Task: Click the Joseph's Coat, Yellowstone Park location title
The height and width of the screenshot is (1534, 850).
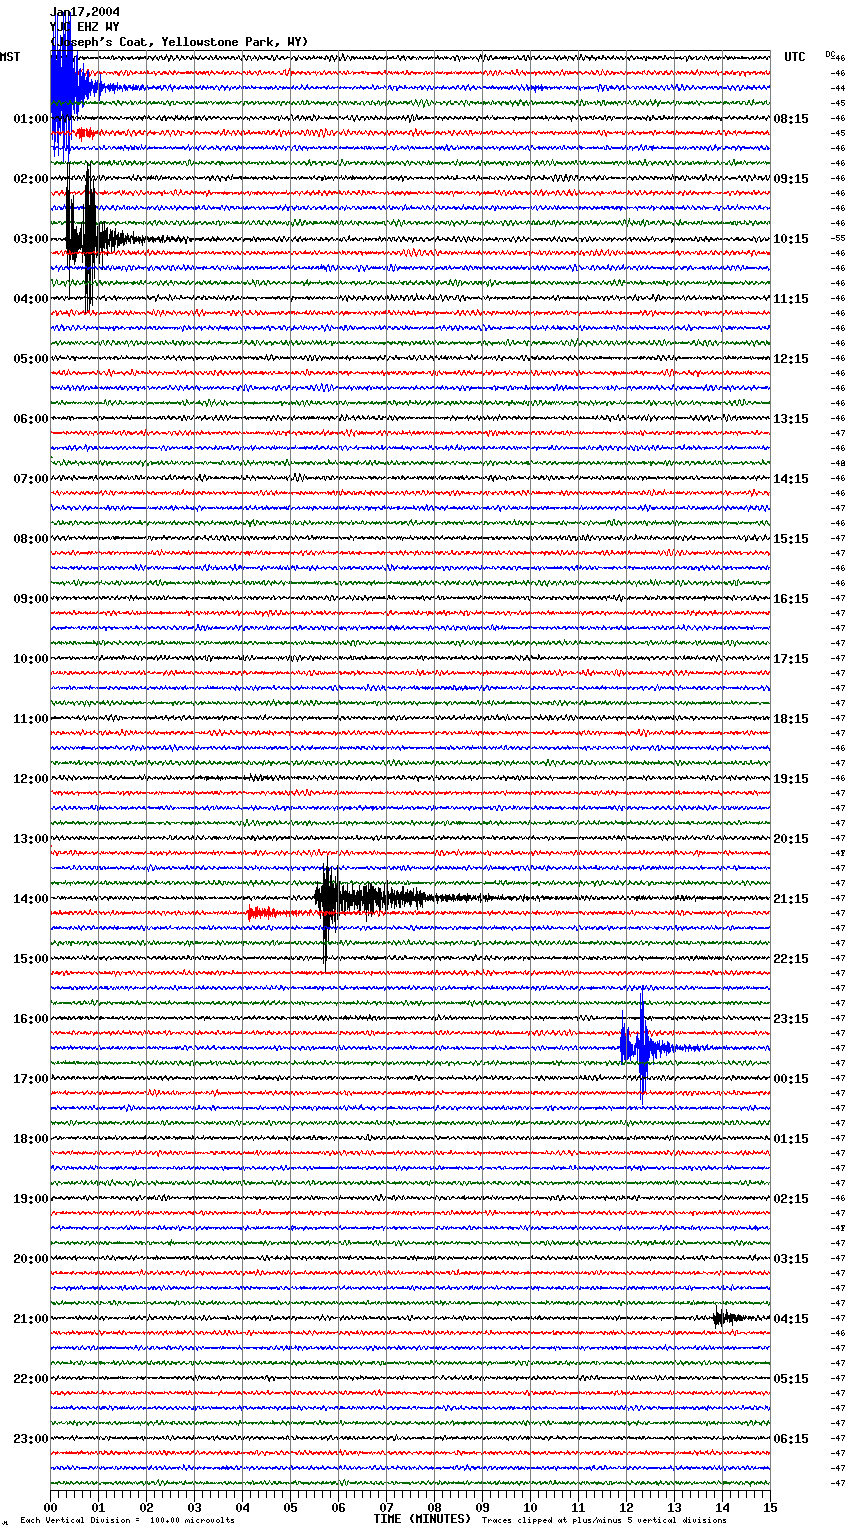Action: point(179,42)
